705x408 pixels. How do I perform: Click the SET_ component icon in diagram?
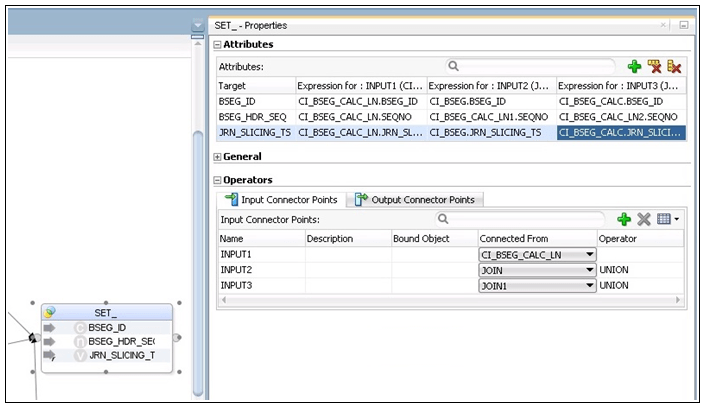tap(50, 312)
